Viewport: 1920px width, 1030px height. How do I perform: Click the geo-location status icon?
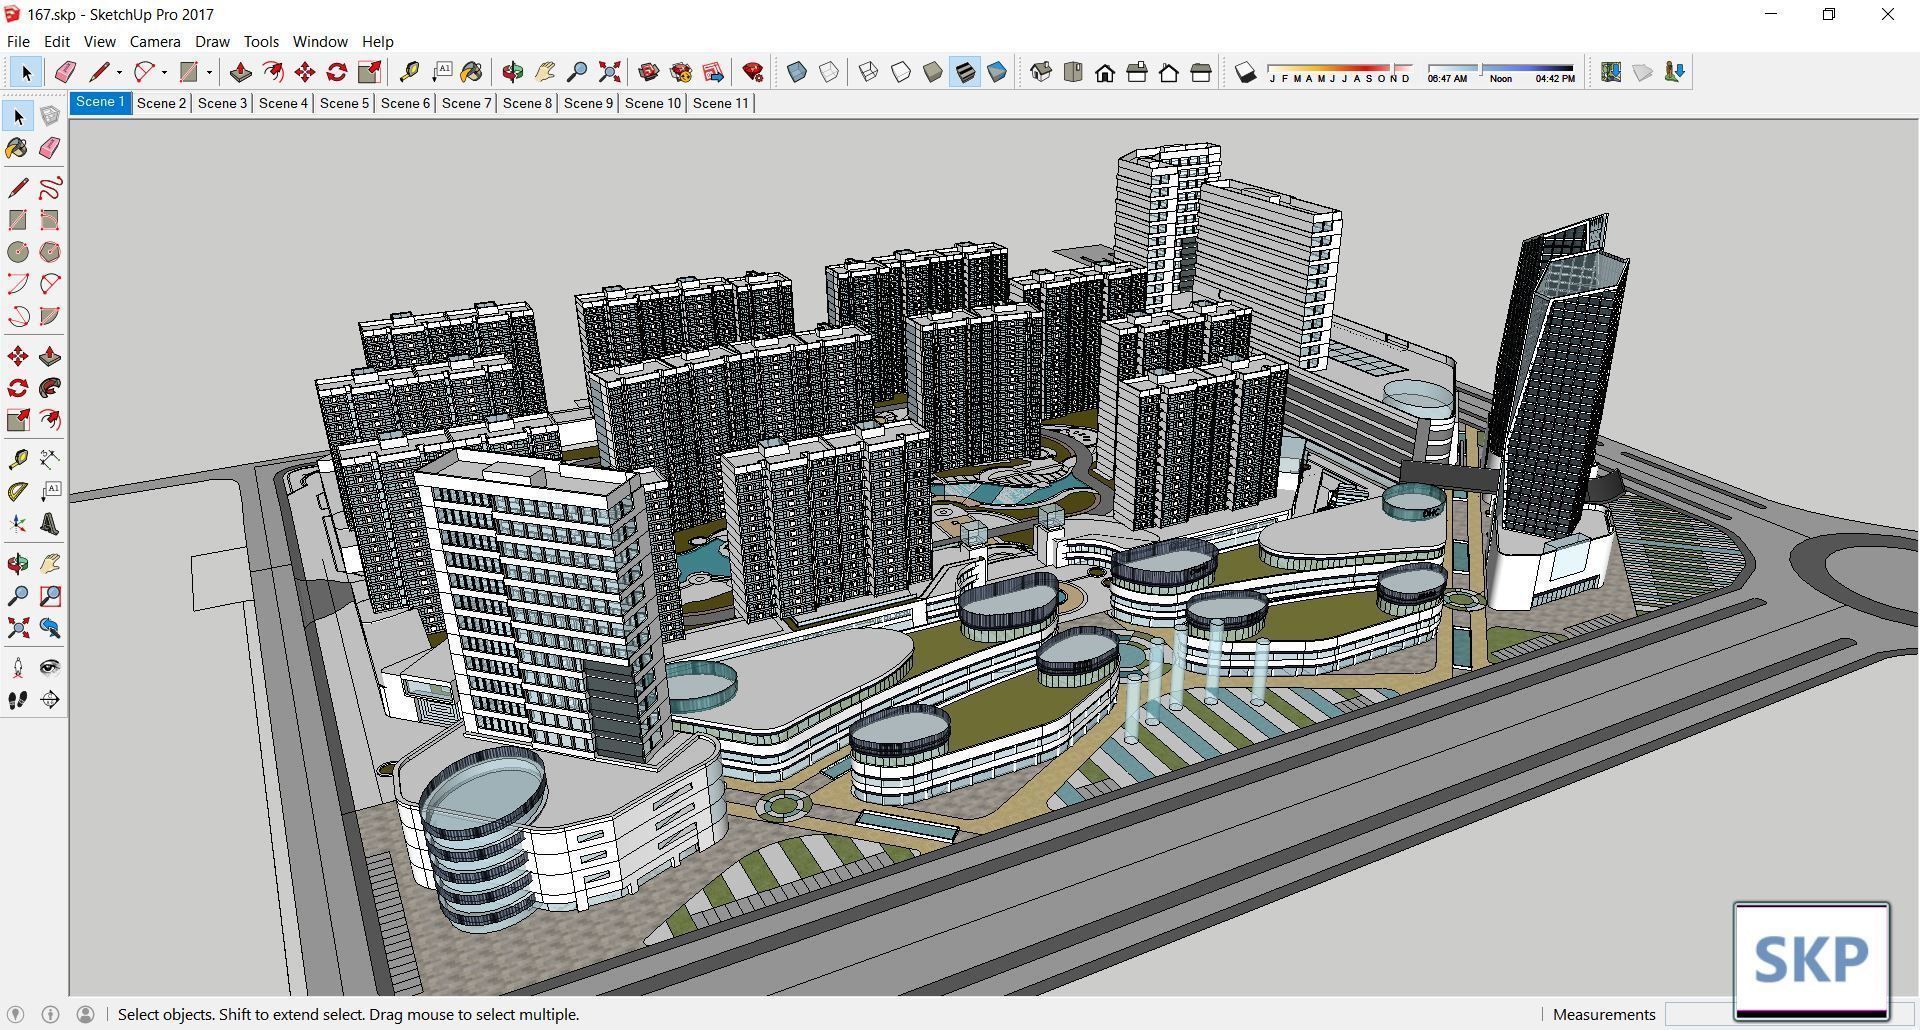pyautogui.click(x=15, y=1014)
